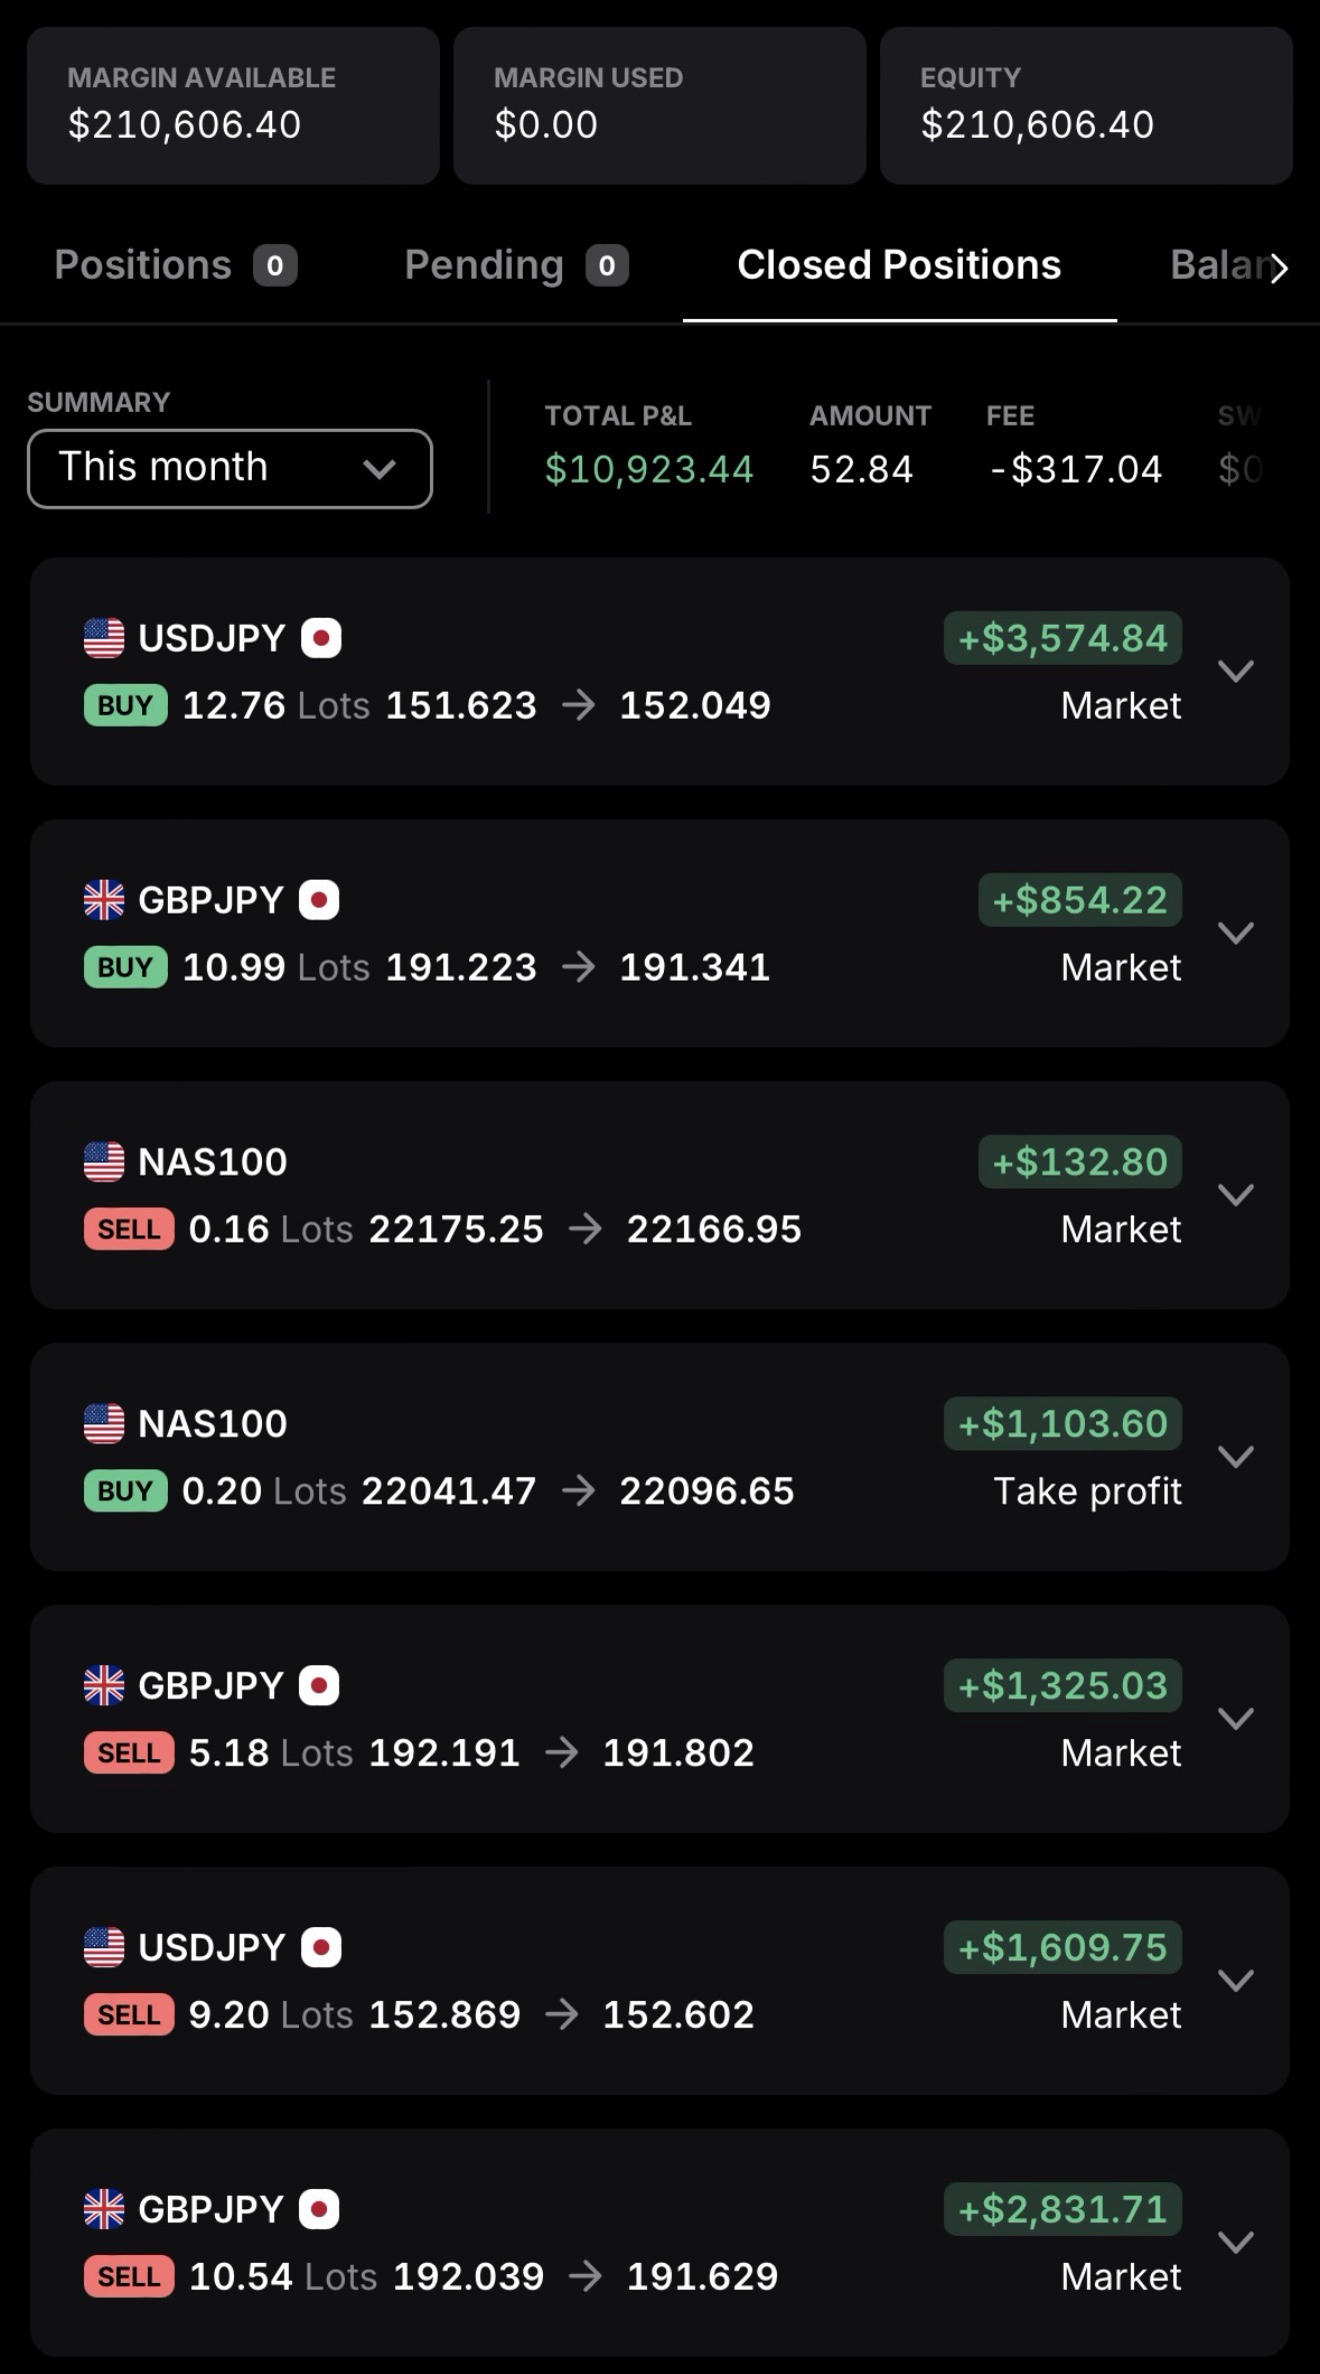The image size is (1320, 2374).
Task: Click the US flag on NAS100 sell trade
Action: coord(104,1162)
